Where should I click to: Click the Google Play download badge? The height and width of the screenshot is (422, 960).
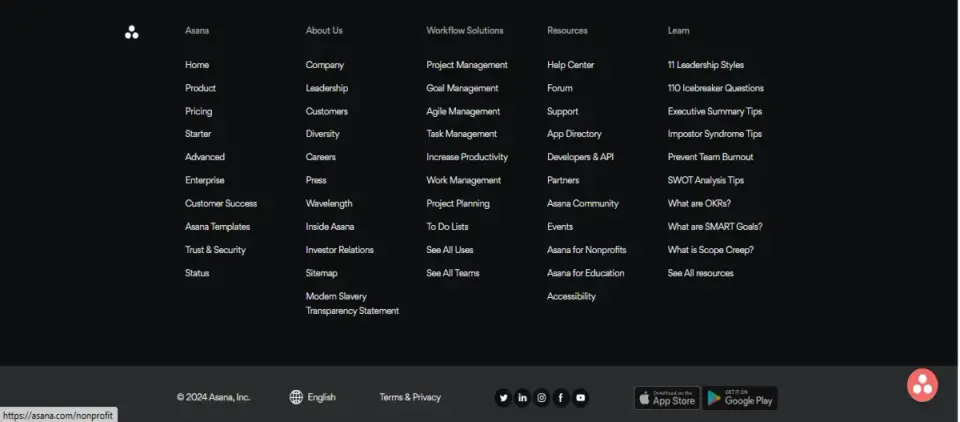pyautogui.click(x=740, y=398)
